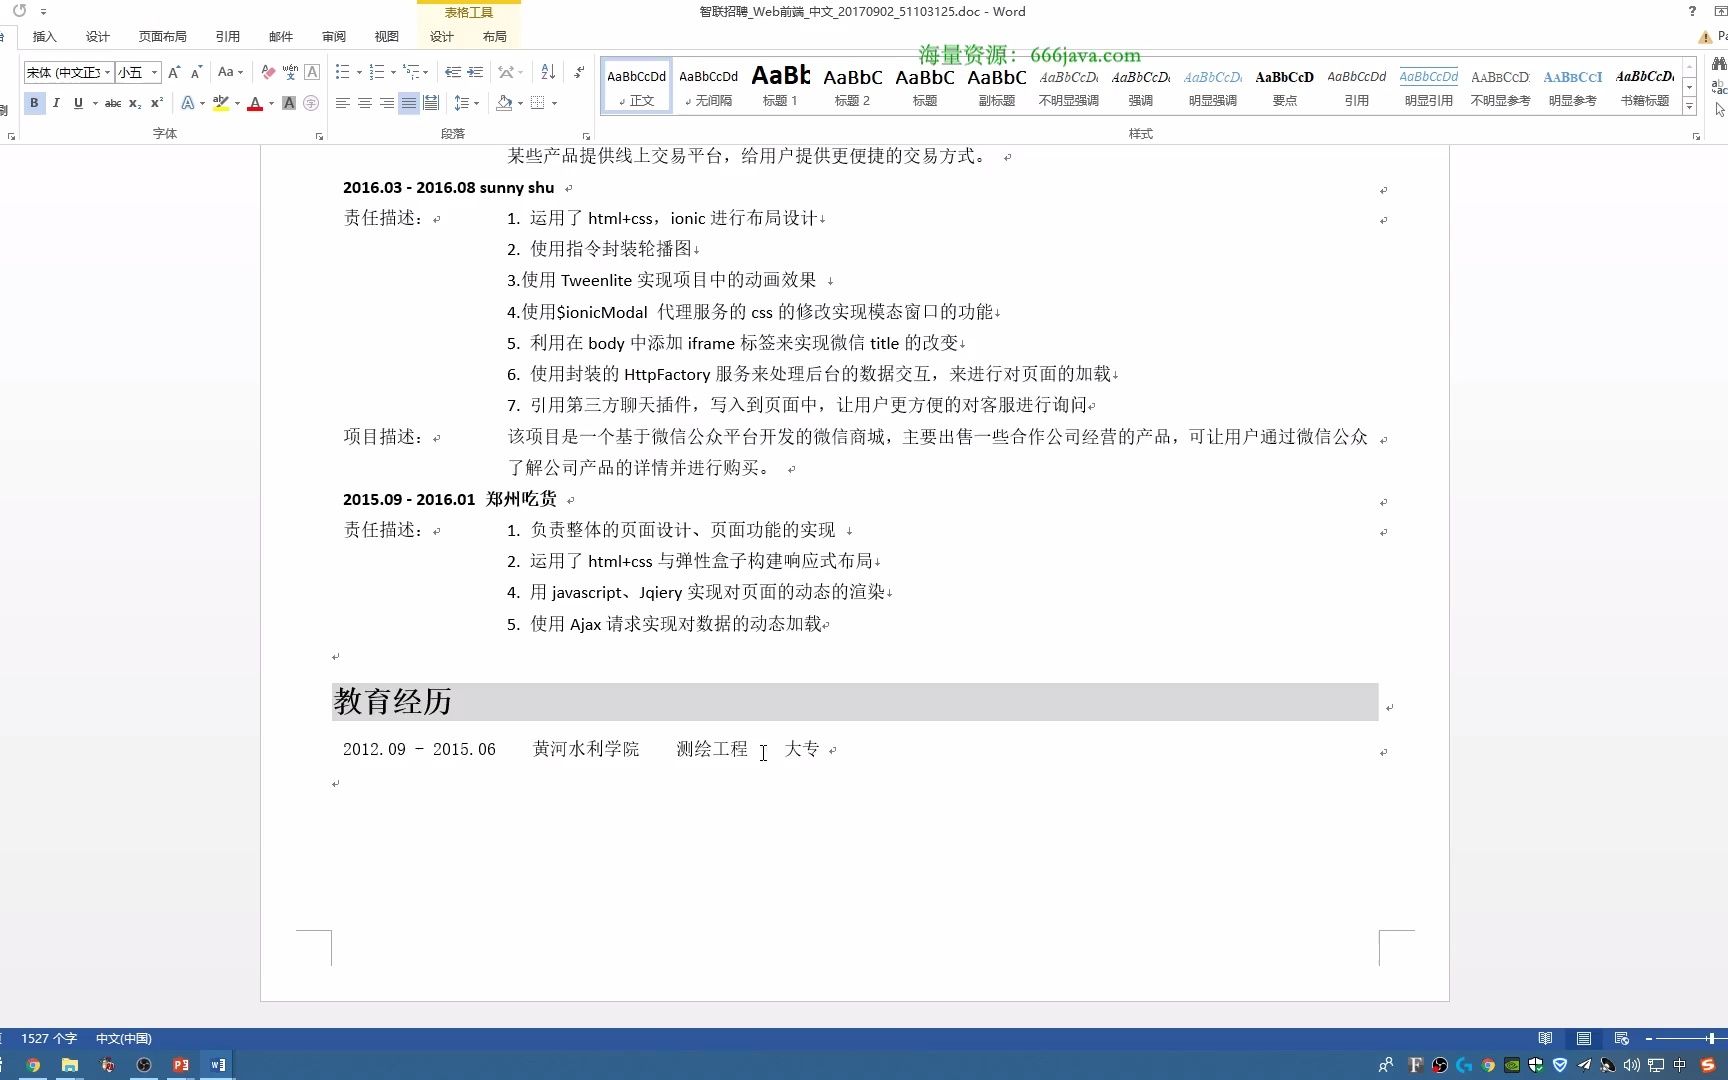Underline the selected text
The height and width of the screenshot is (1080, 1728).
pyautogui.click(x=78, y=103)
